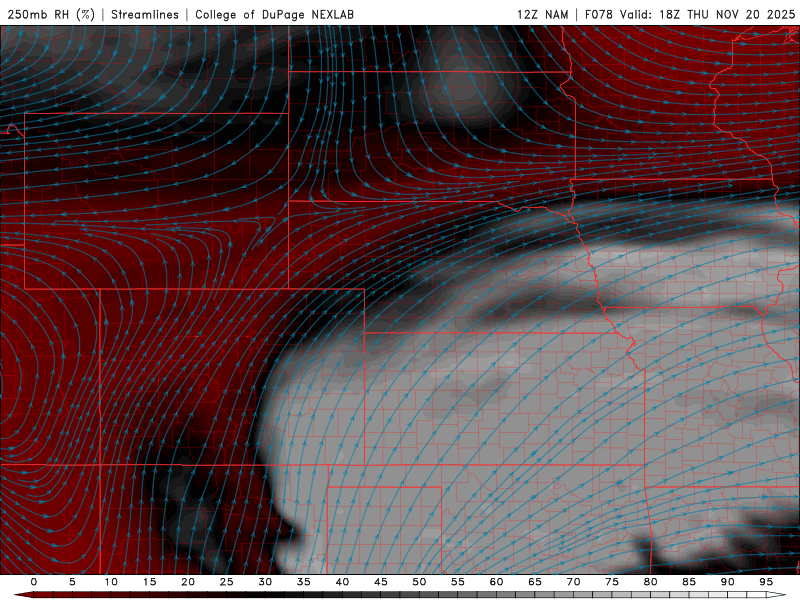Screen dimensions: 800x600
Task: Click the colorbar label '80'
Action: (650, 582)
